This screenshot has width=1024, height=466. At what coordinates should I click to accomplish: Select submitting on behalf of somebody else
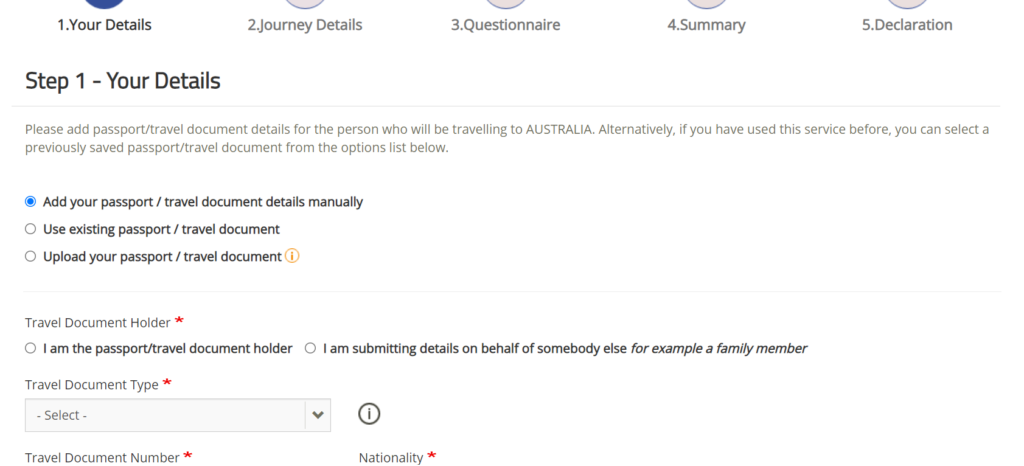[310, 349]
